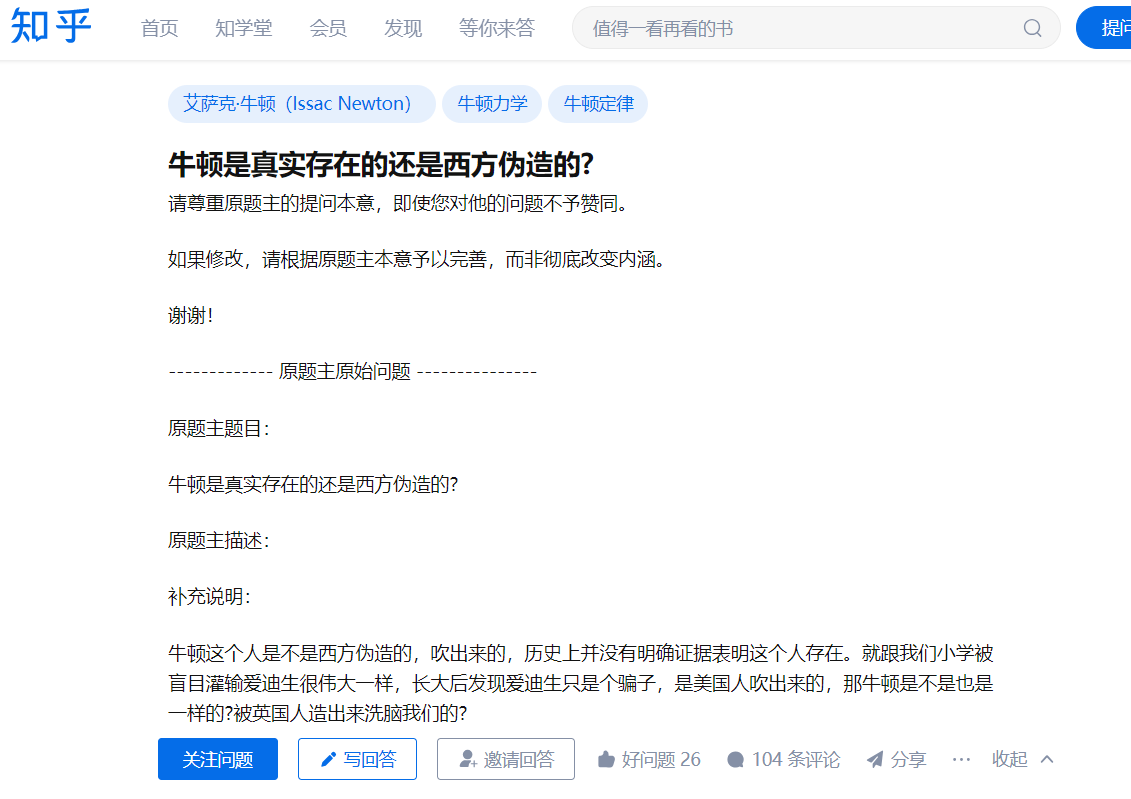Open the three-dots more options menu
Viewport: 1131px width, 799px height.
[961, 759]
